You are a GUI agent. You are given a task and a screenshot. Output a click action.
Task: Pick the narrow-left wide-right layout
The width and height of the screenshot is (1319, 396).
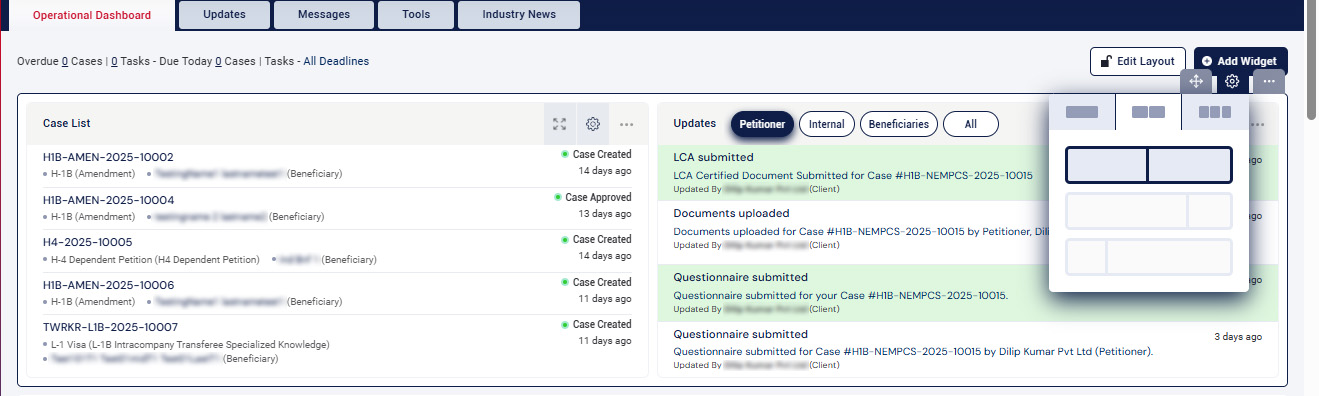click(1149, 258)
